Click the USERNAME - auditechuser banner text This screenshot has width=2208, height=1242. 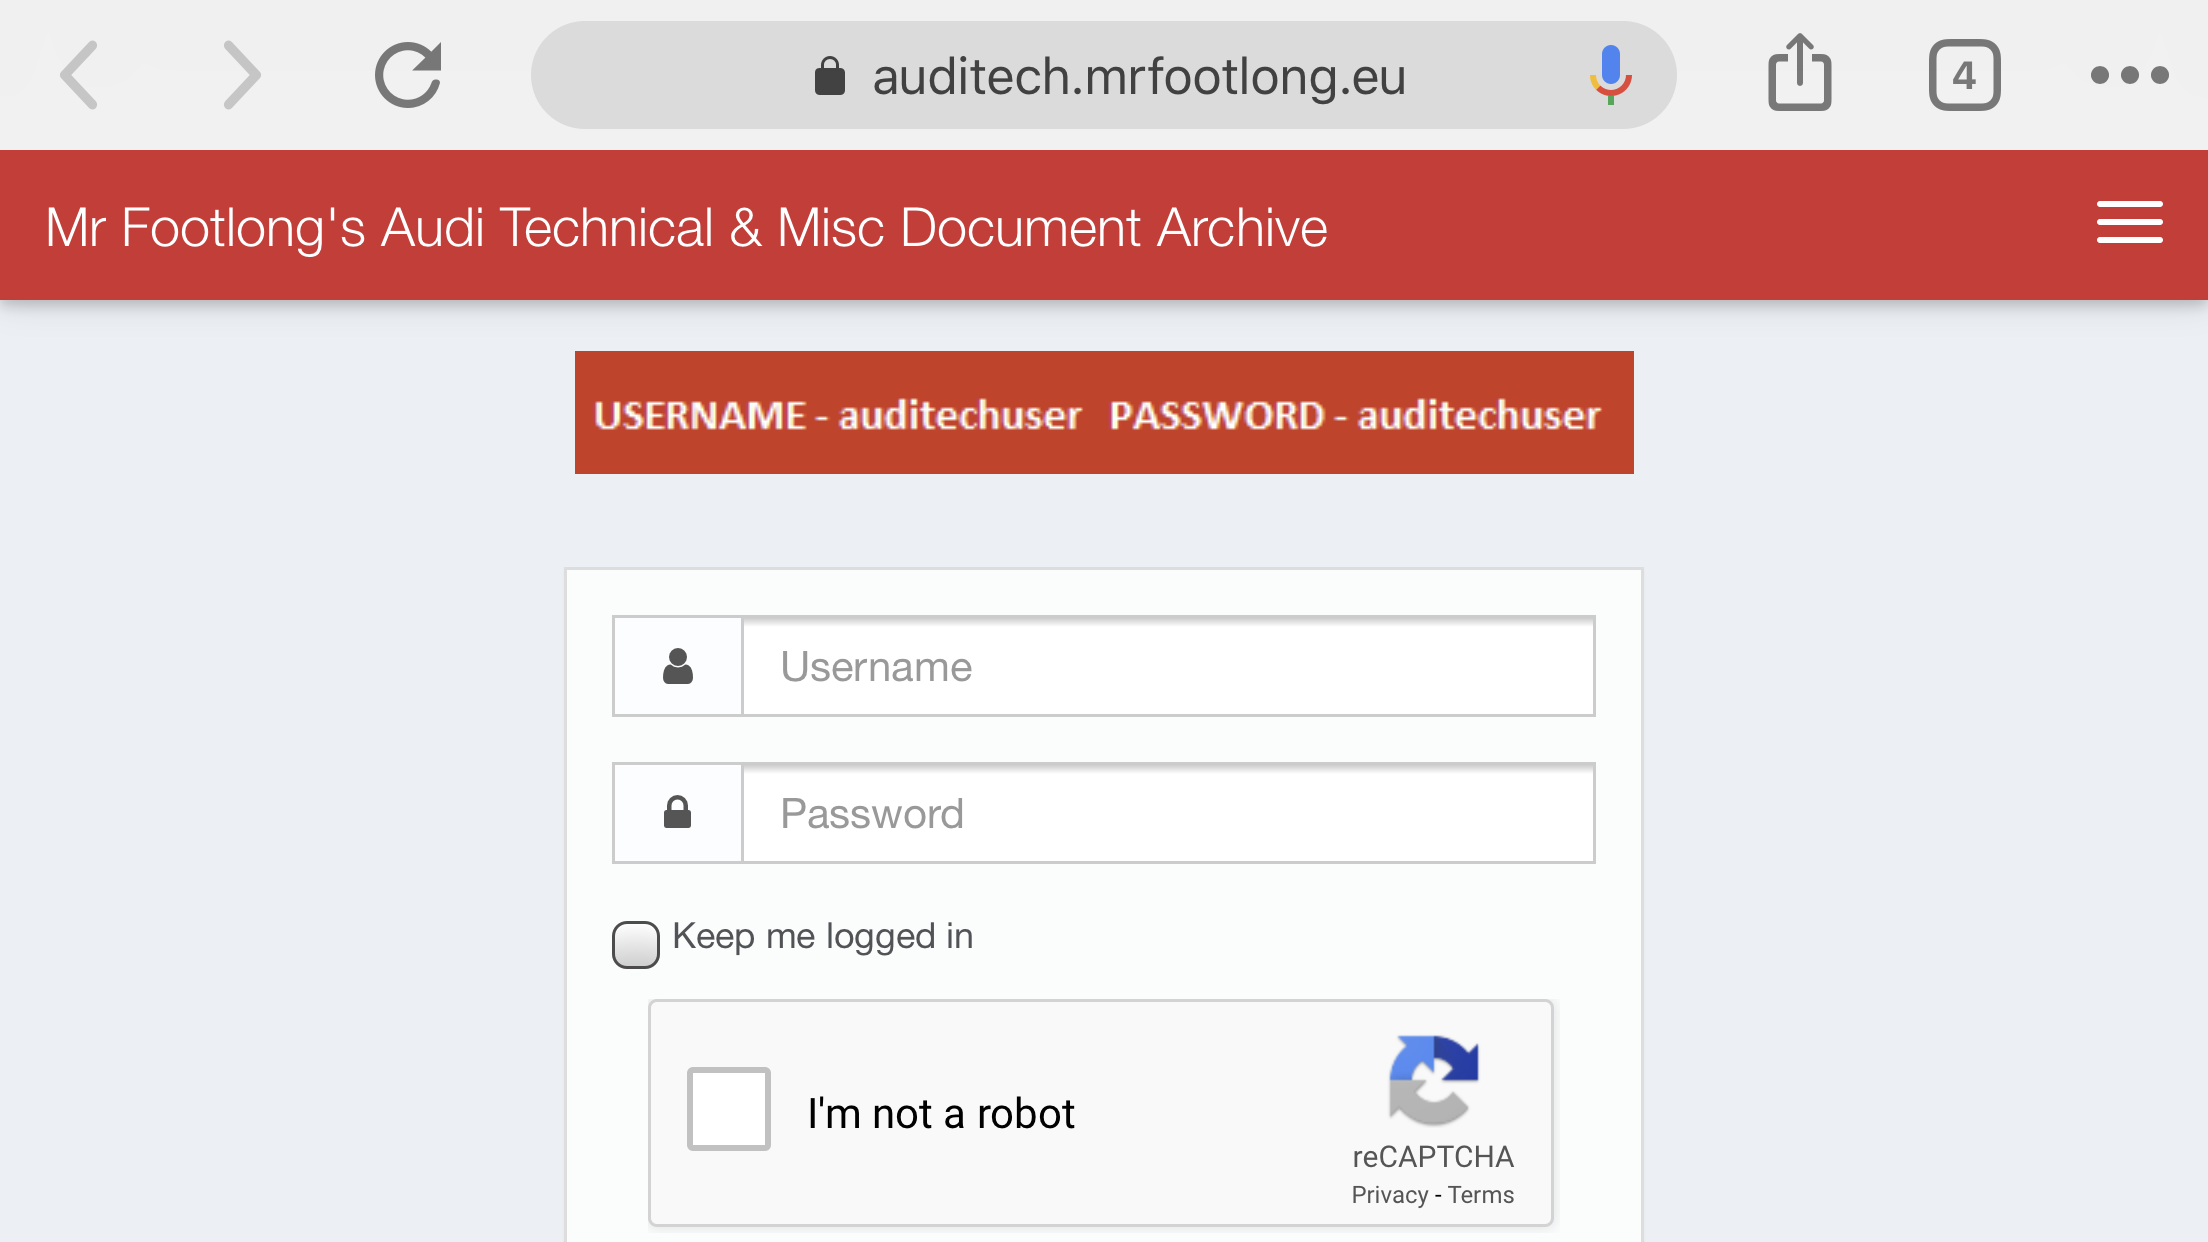pos(838,415)
